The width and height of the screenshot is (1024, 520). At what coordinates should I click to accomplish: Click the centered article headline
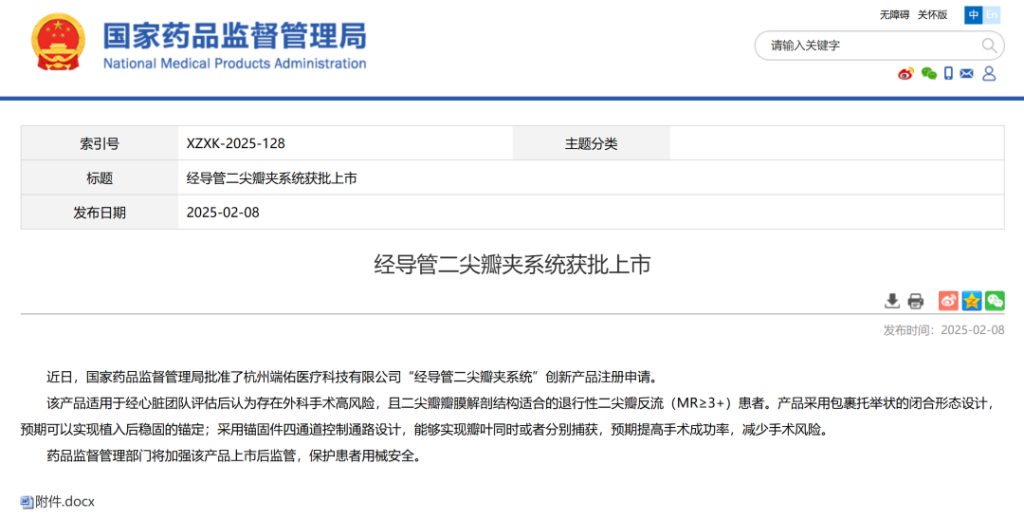click(x=512, y=265)
